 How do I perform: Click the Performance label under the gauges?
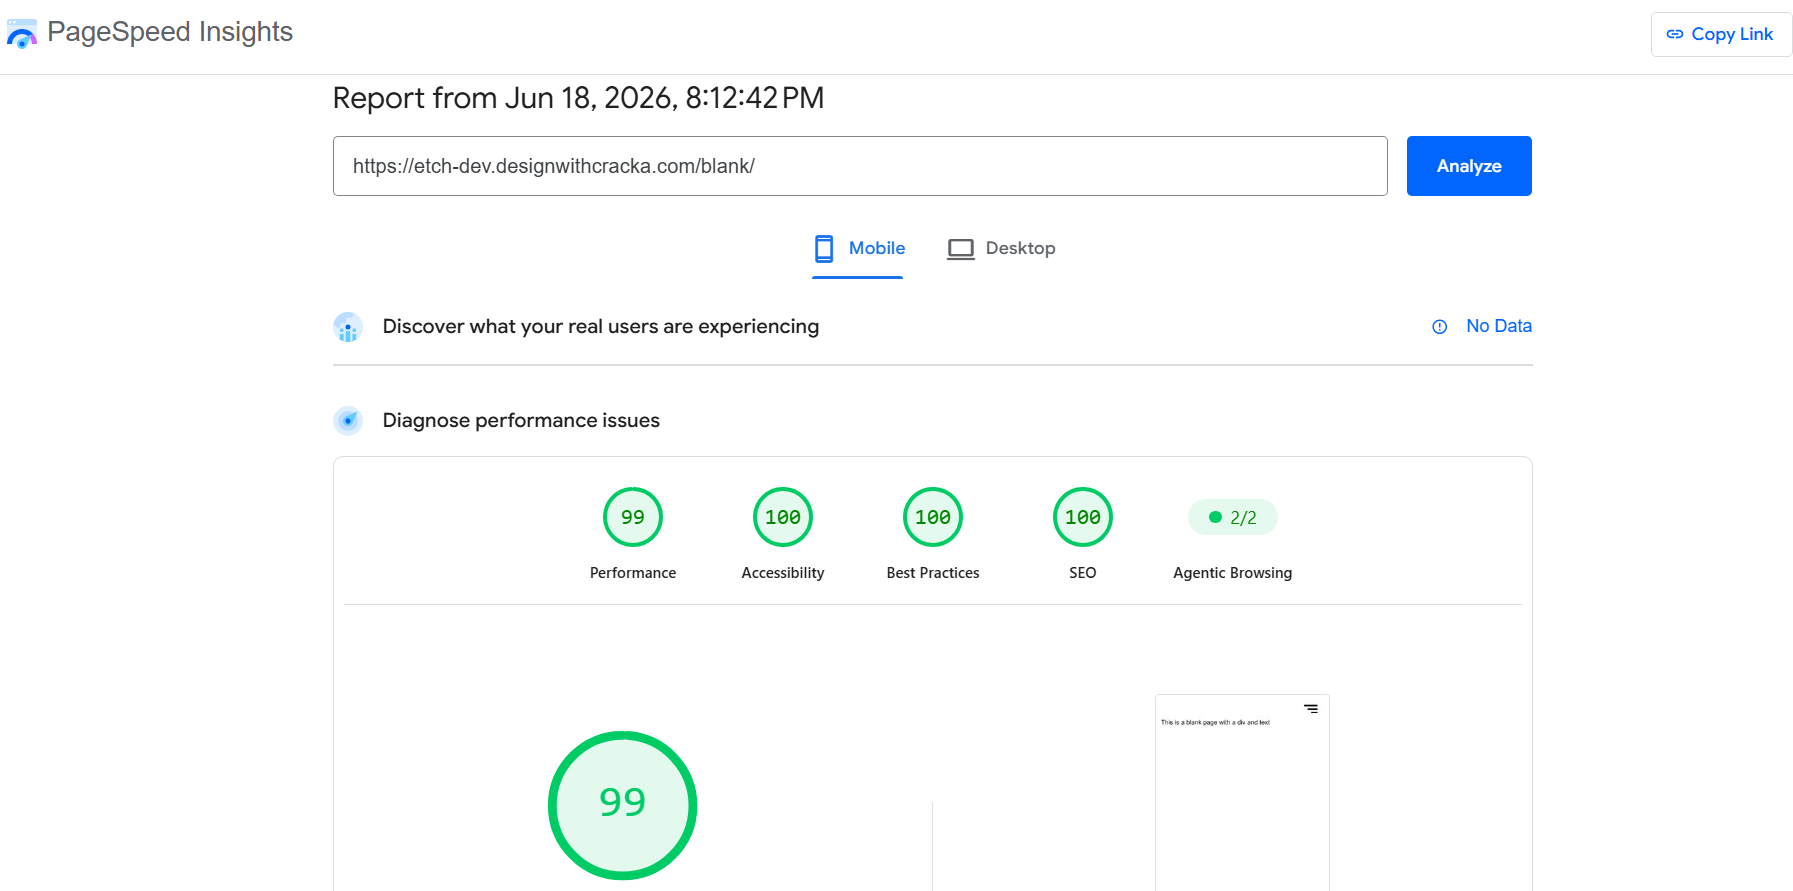[x=633, y=573]
